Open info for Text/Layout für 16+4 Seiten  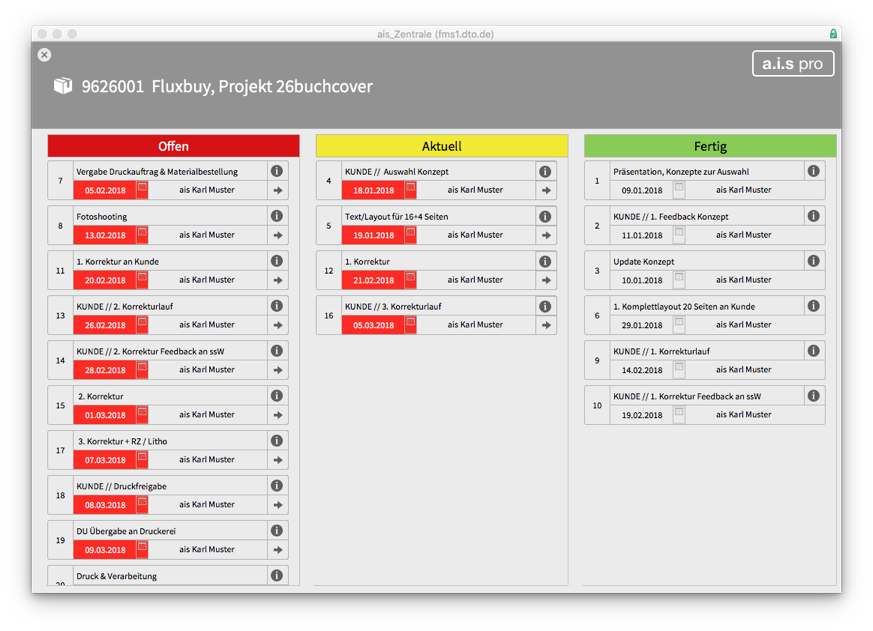pyautogui.click(x=545, y=217)
